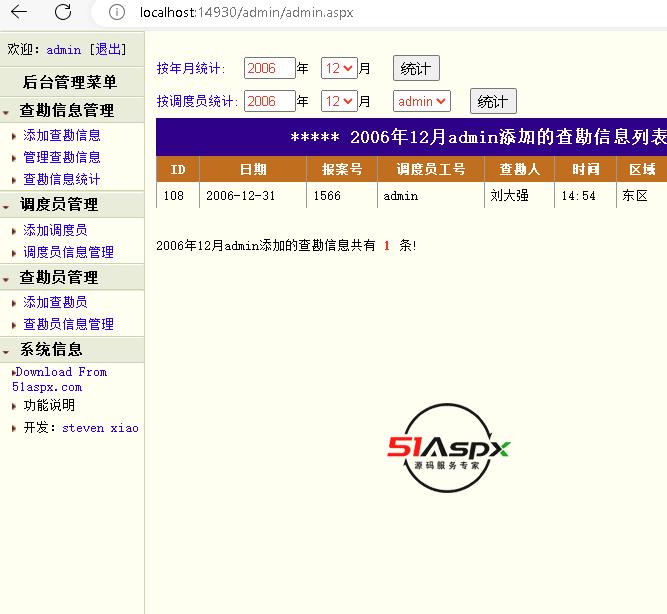This screenshot has width=667, height=614.
Task: Collapse the 查勘信息管理 menu section
Action: point(66,110)
